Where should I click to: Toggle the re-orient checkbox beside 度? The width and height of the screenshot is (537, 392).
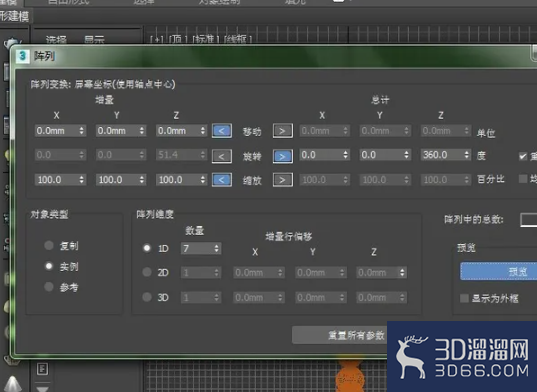(x=523, y=156)
